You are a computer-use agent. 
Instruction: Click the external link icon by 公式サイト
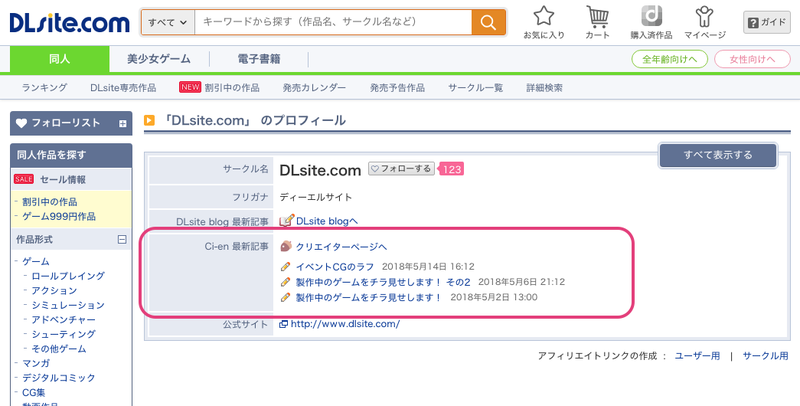coord(284,324)
